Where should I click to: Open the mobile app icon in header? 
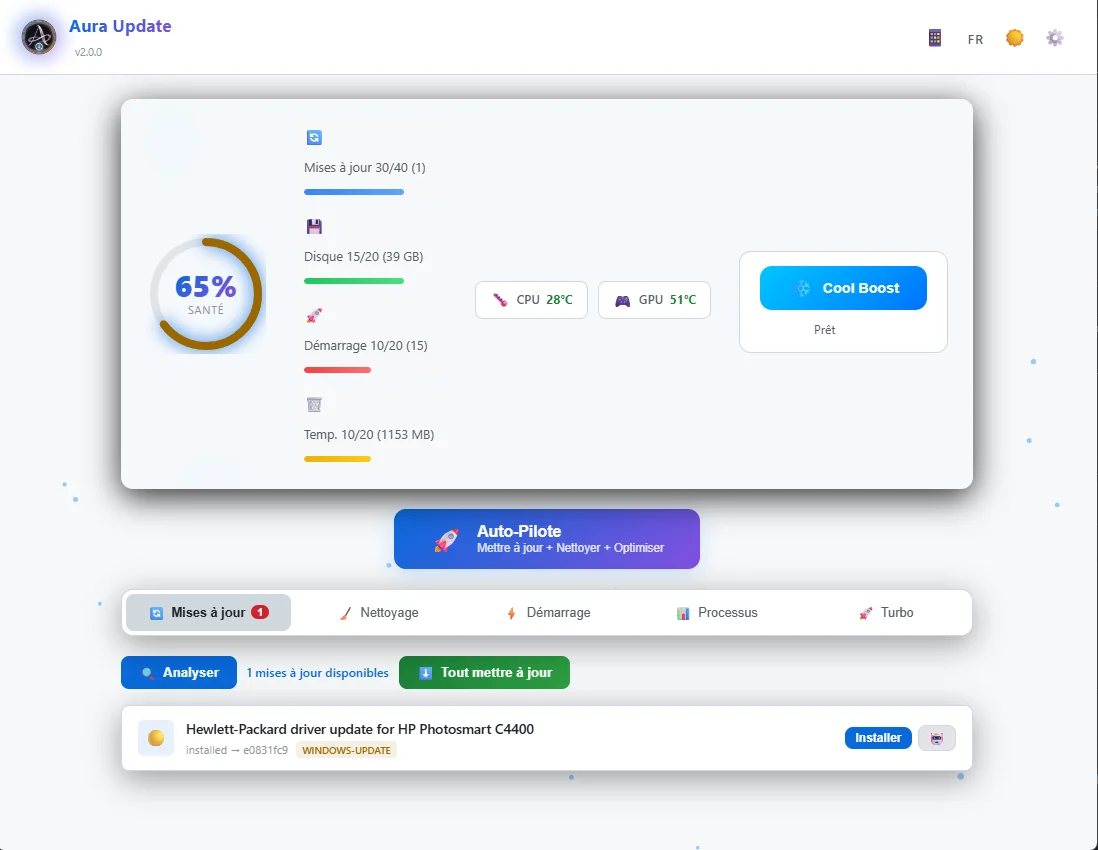click(935, 38)
